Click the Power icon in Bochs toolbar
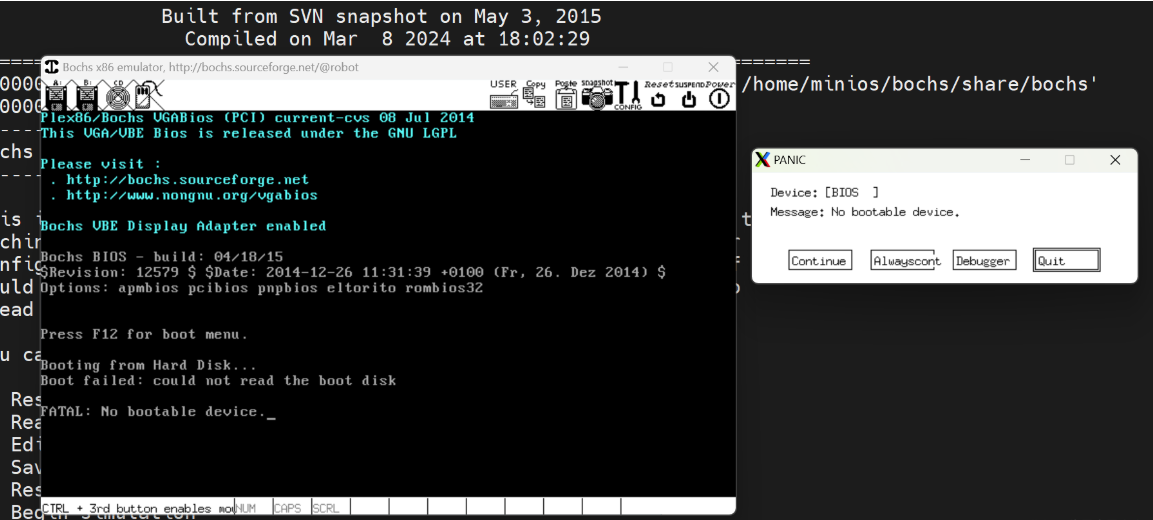Screen dimensions: 1153x520 point(721,95)
